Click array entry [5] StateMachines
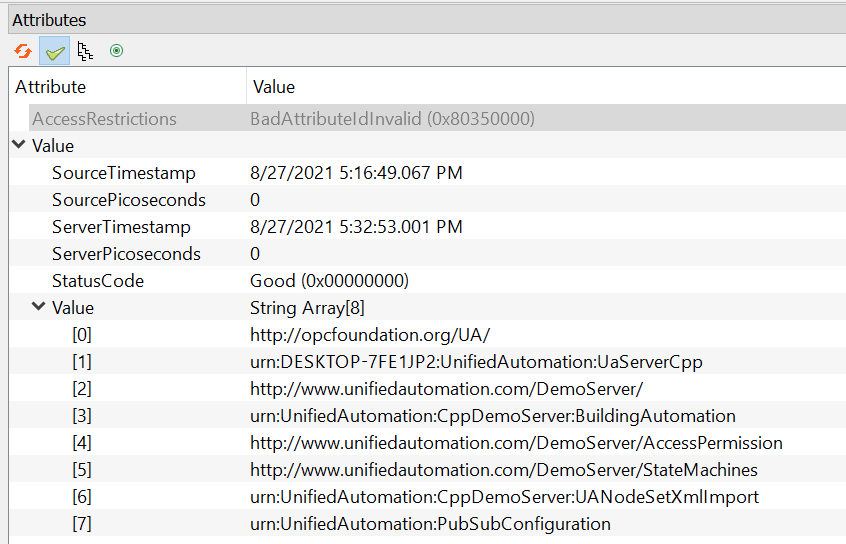846x544 pixels. (x=427, y=469)
